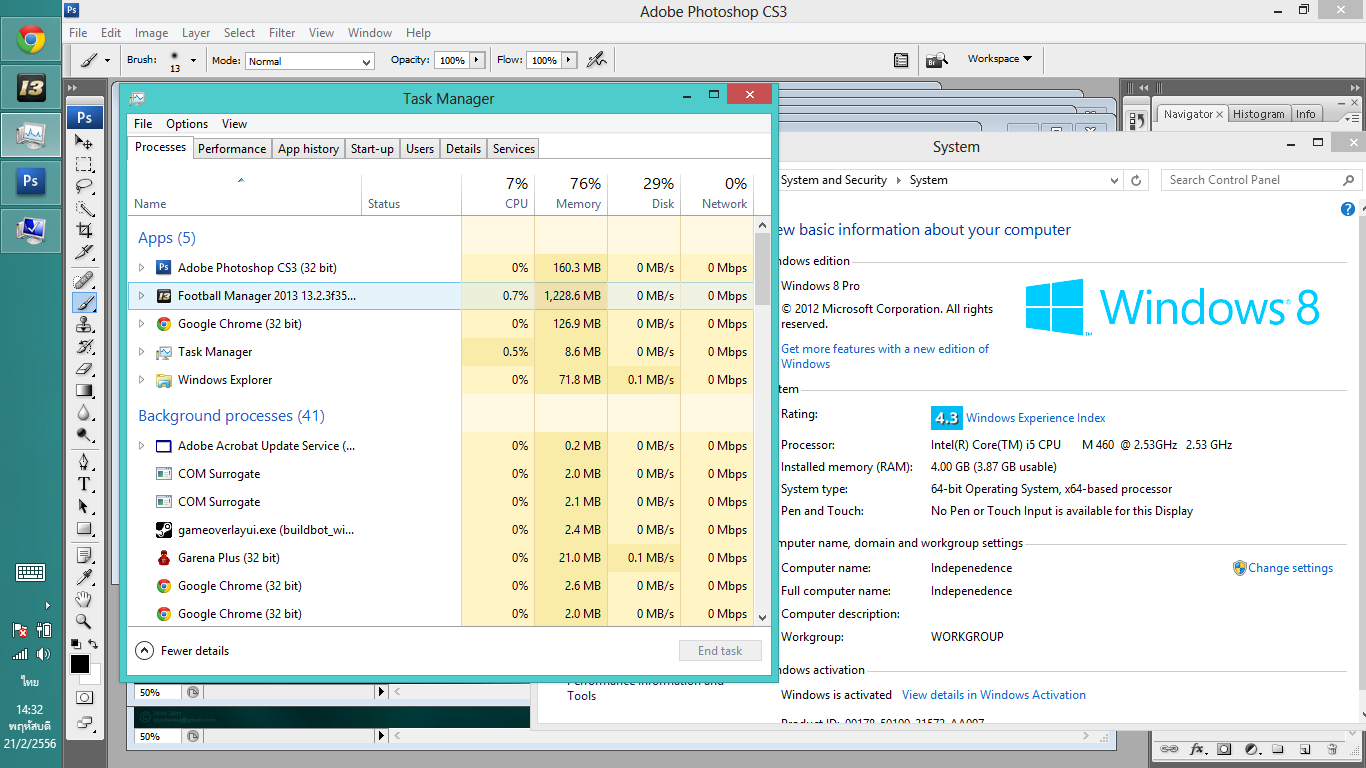Select the Clone Stamp tool
1366x768 pixels.
[x=85, y=324]
